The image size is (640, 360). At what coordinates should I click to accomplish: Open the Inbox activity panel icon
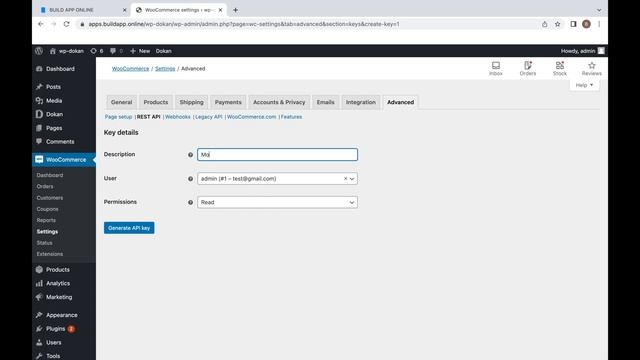[x=496, y=68]
